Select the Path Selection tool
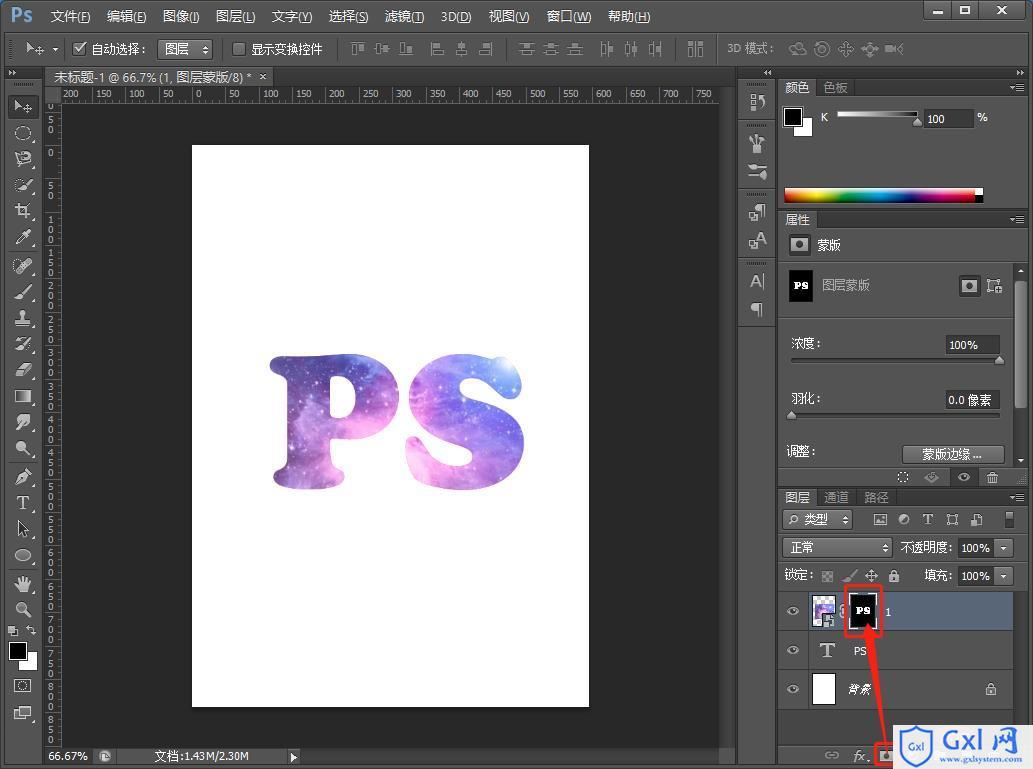The height and width of the screenshot is (769, 1033). point(22,528)
